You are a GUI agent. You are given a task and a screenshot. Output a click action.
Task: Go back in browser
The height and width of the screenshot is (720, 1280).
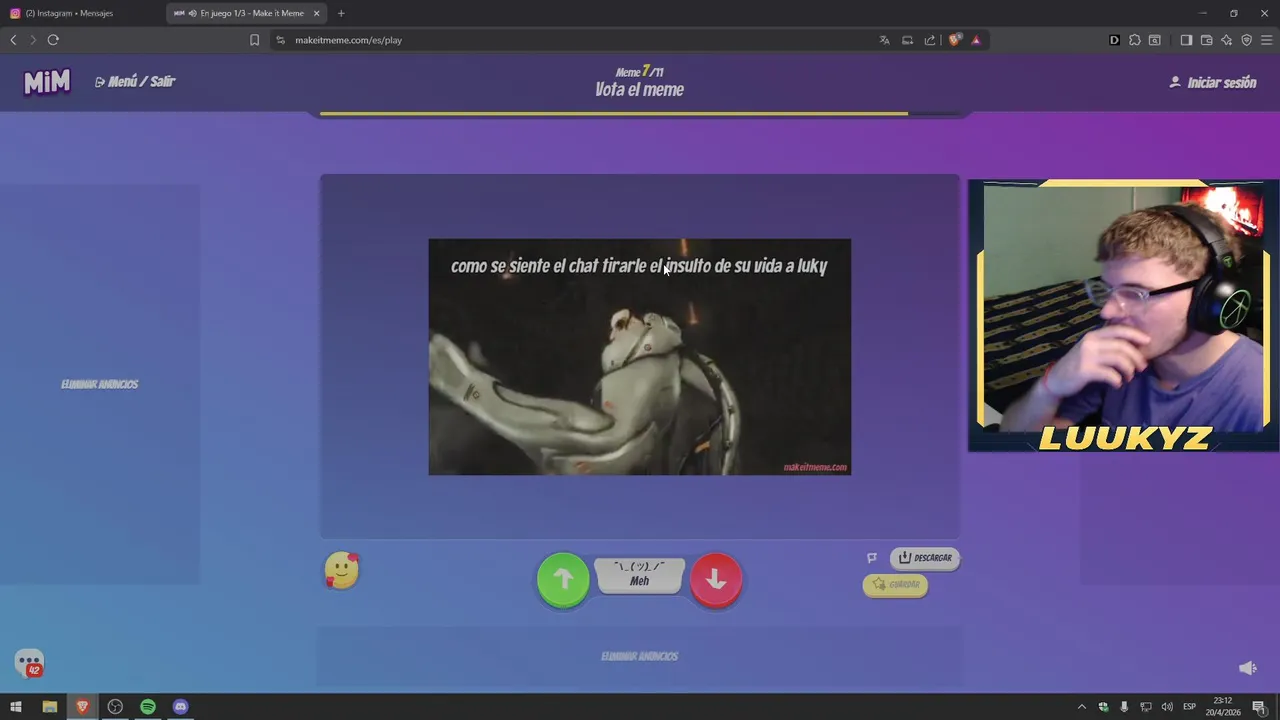[13, 40]
